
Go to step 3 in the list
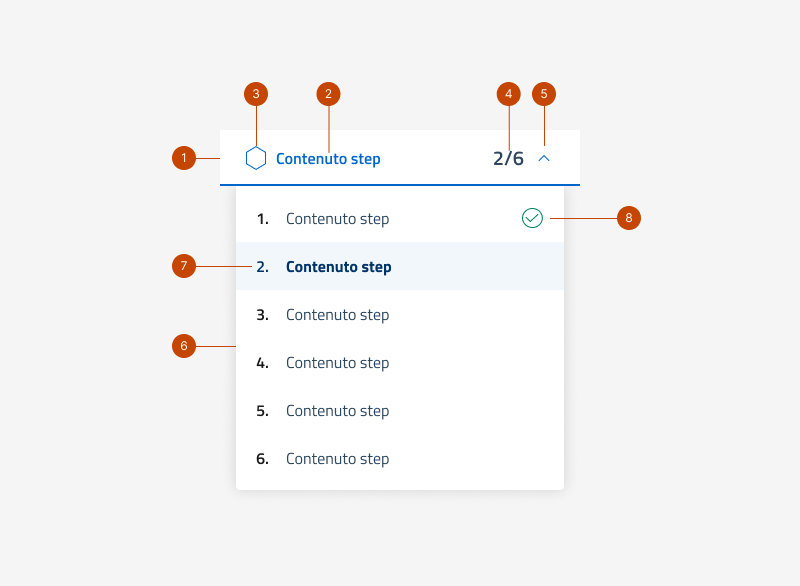[337, 315]
